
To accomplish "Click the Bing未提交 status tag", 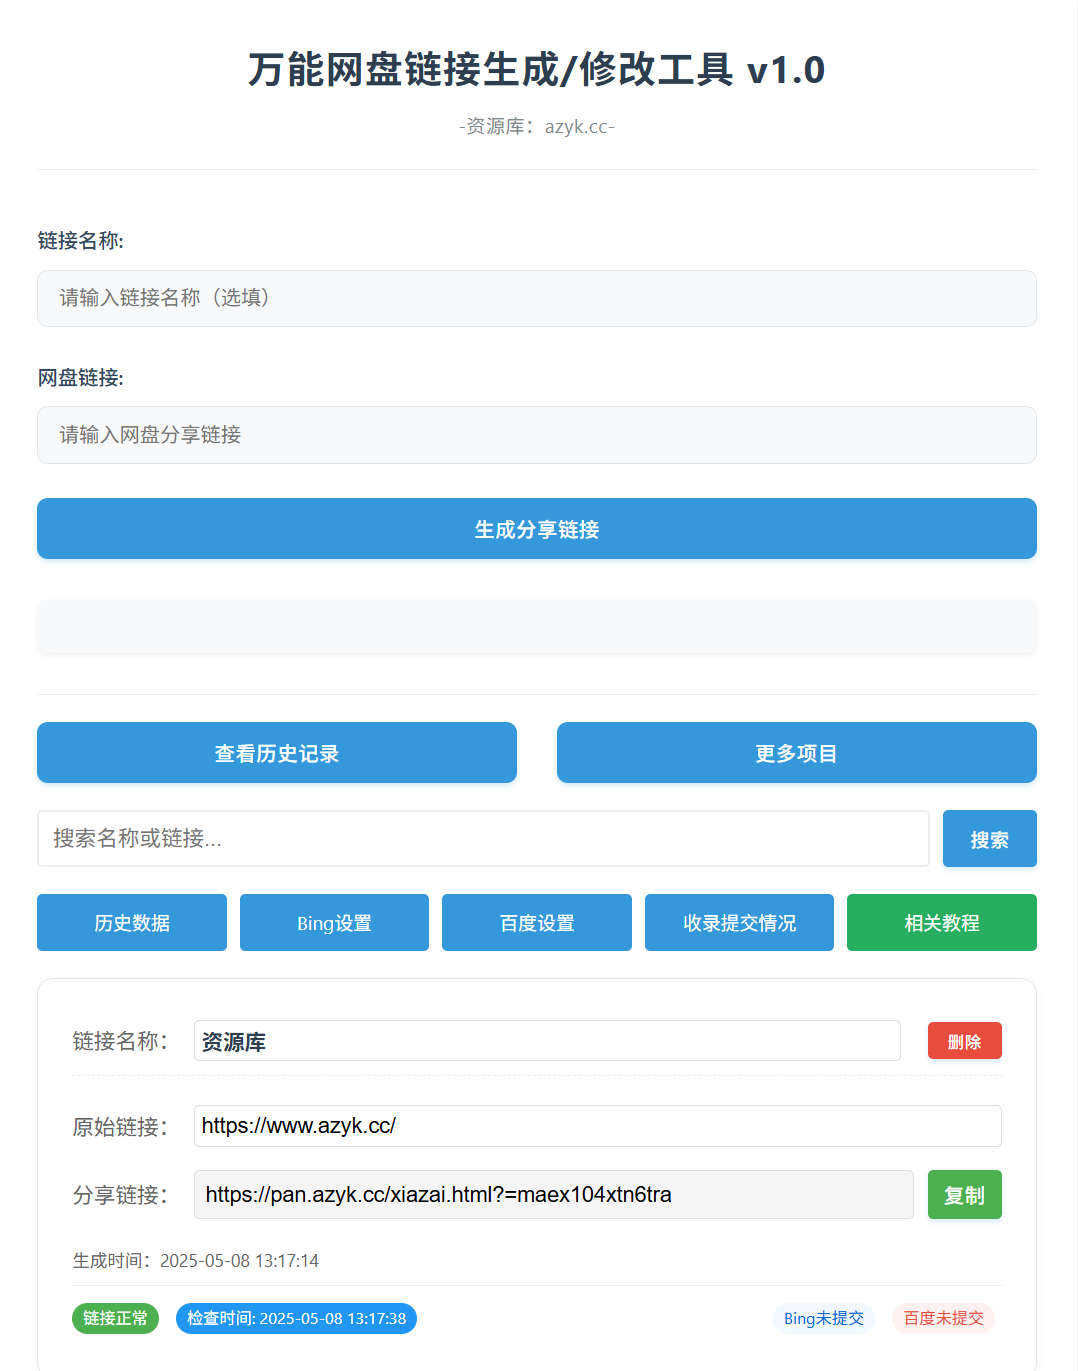I will point(823,1318).
